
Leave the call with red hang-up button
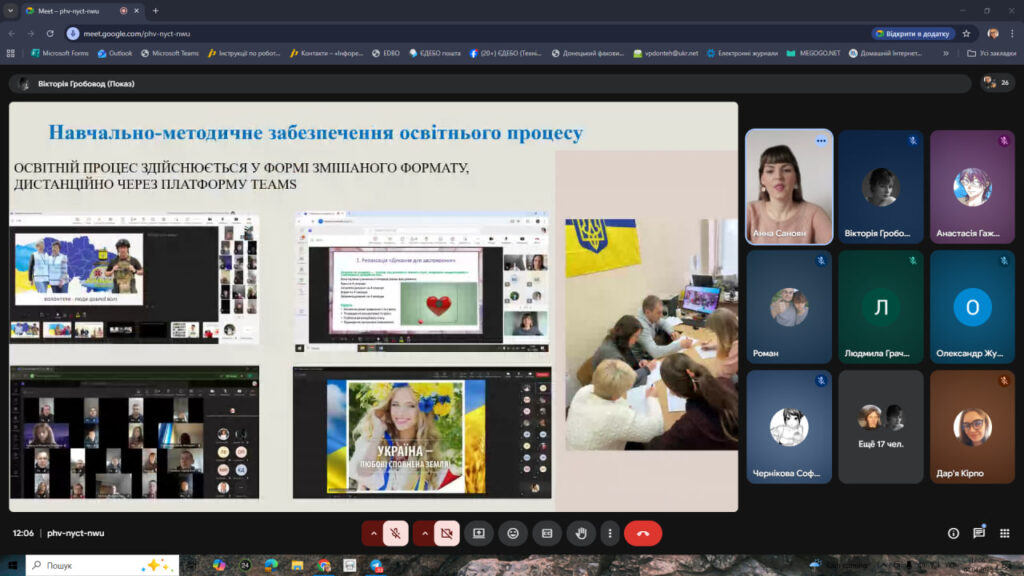643,533
